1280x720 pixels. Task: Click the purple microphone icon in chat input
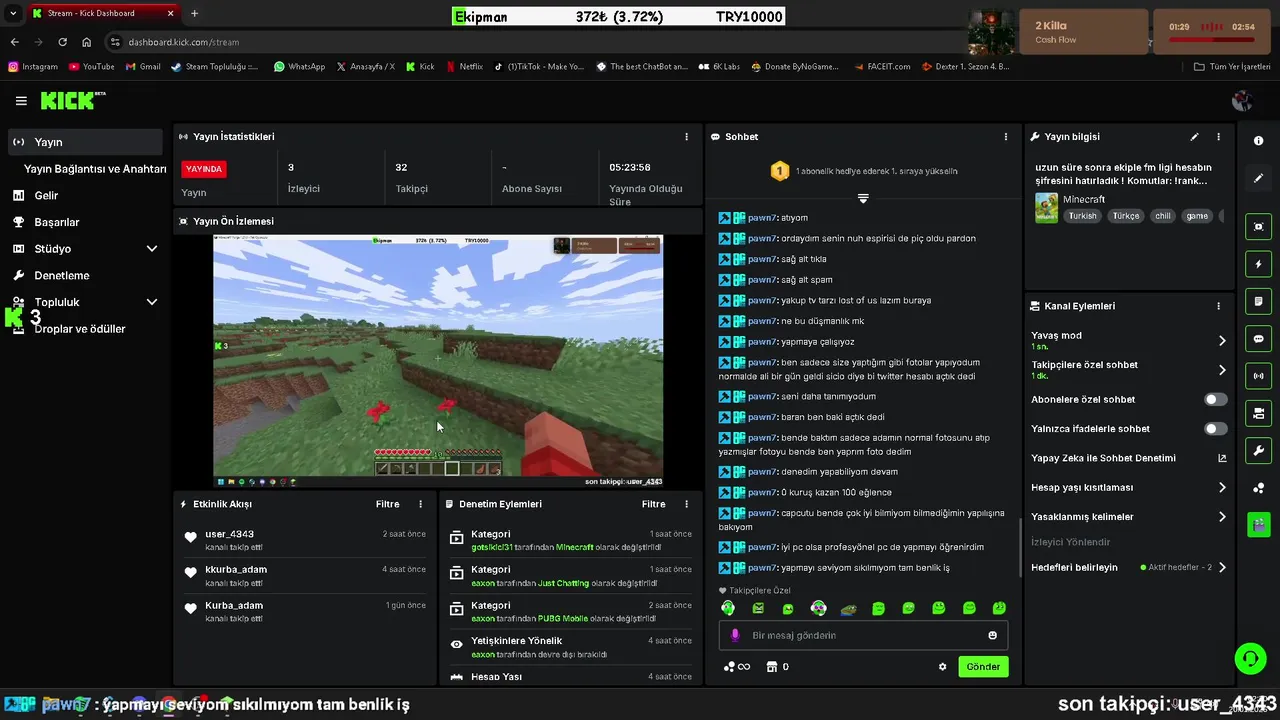coord(735,635)
